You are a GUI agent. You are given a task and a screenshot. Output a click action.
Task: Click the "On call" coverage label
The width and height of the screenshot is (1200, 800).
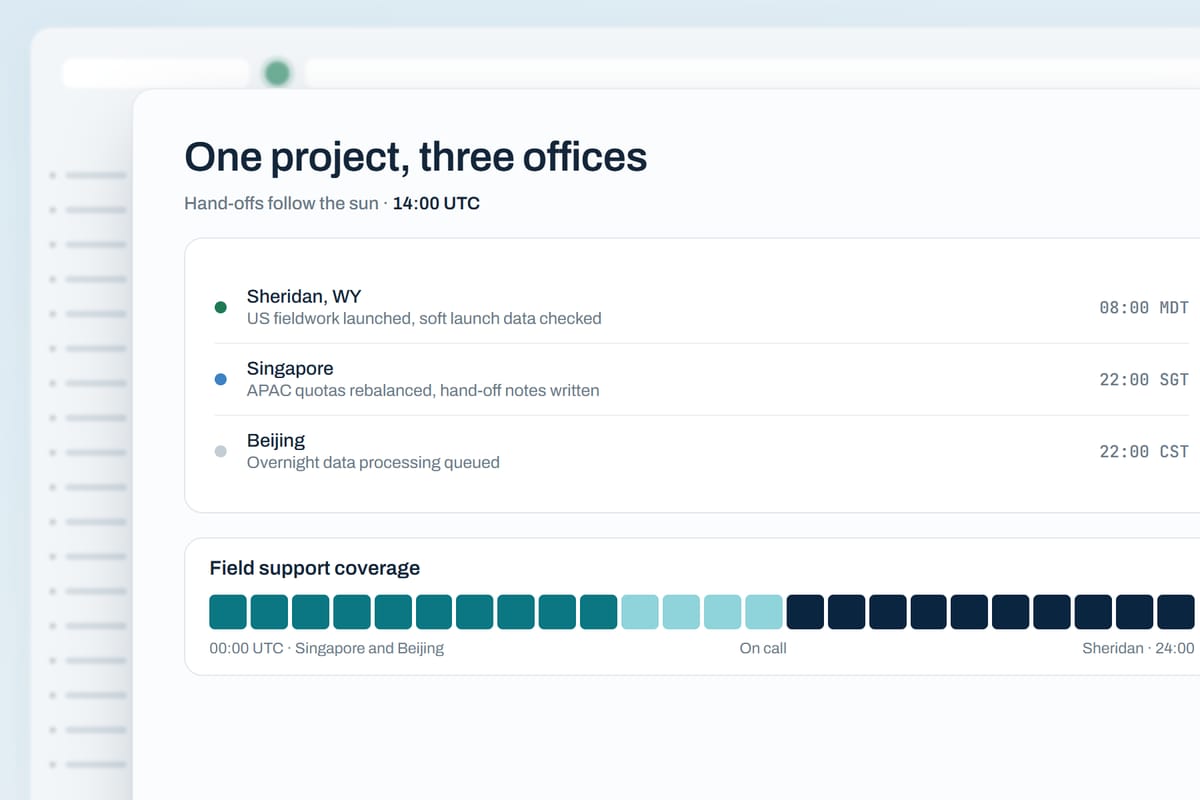(763, 648)
